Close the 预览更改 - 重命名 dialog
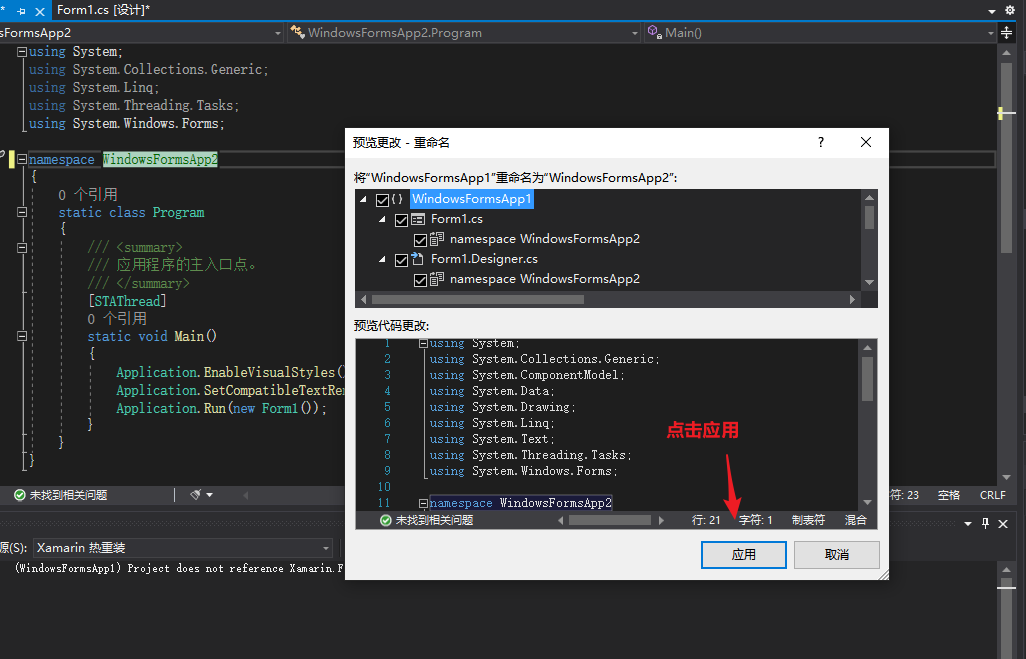 [866, 142]
